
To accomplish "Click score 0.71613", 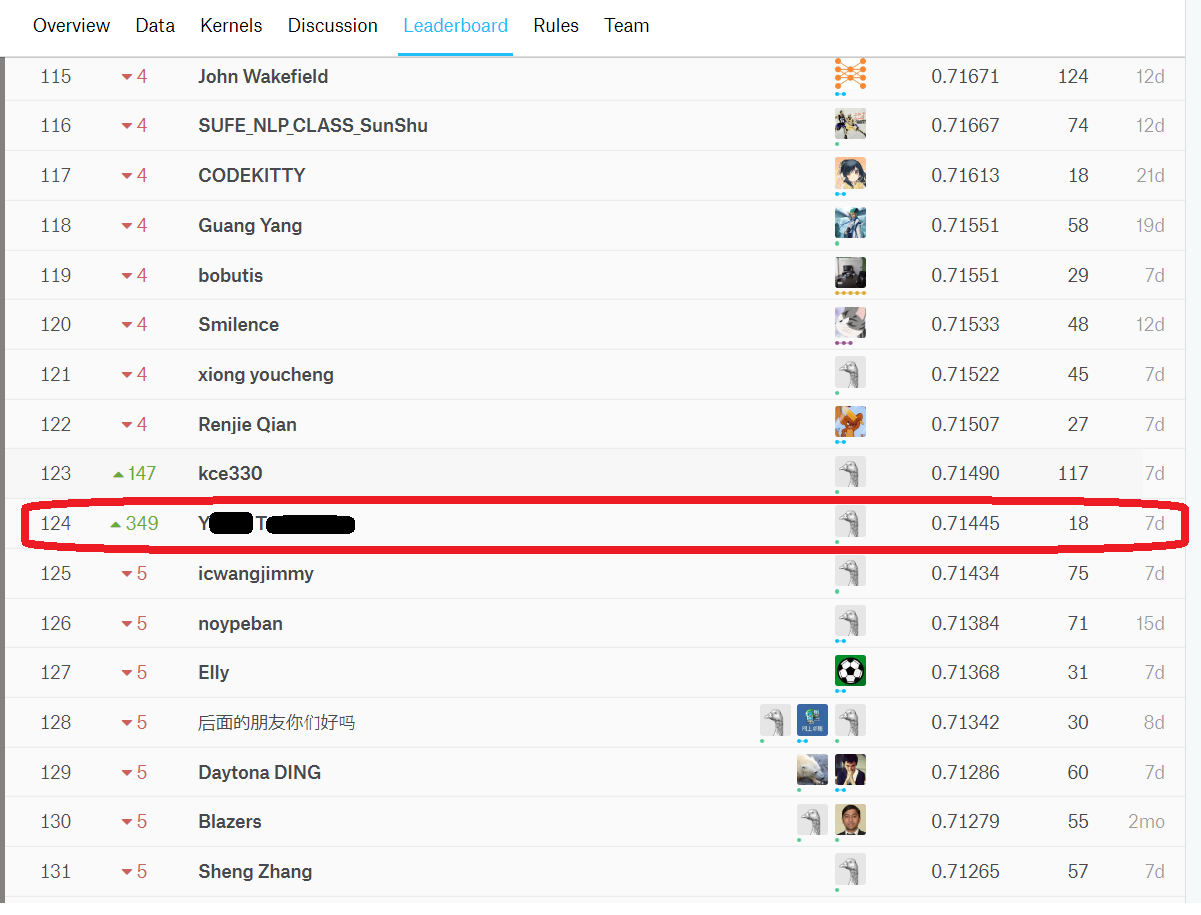I will 965,175.
